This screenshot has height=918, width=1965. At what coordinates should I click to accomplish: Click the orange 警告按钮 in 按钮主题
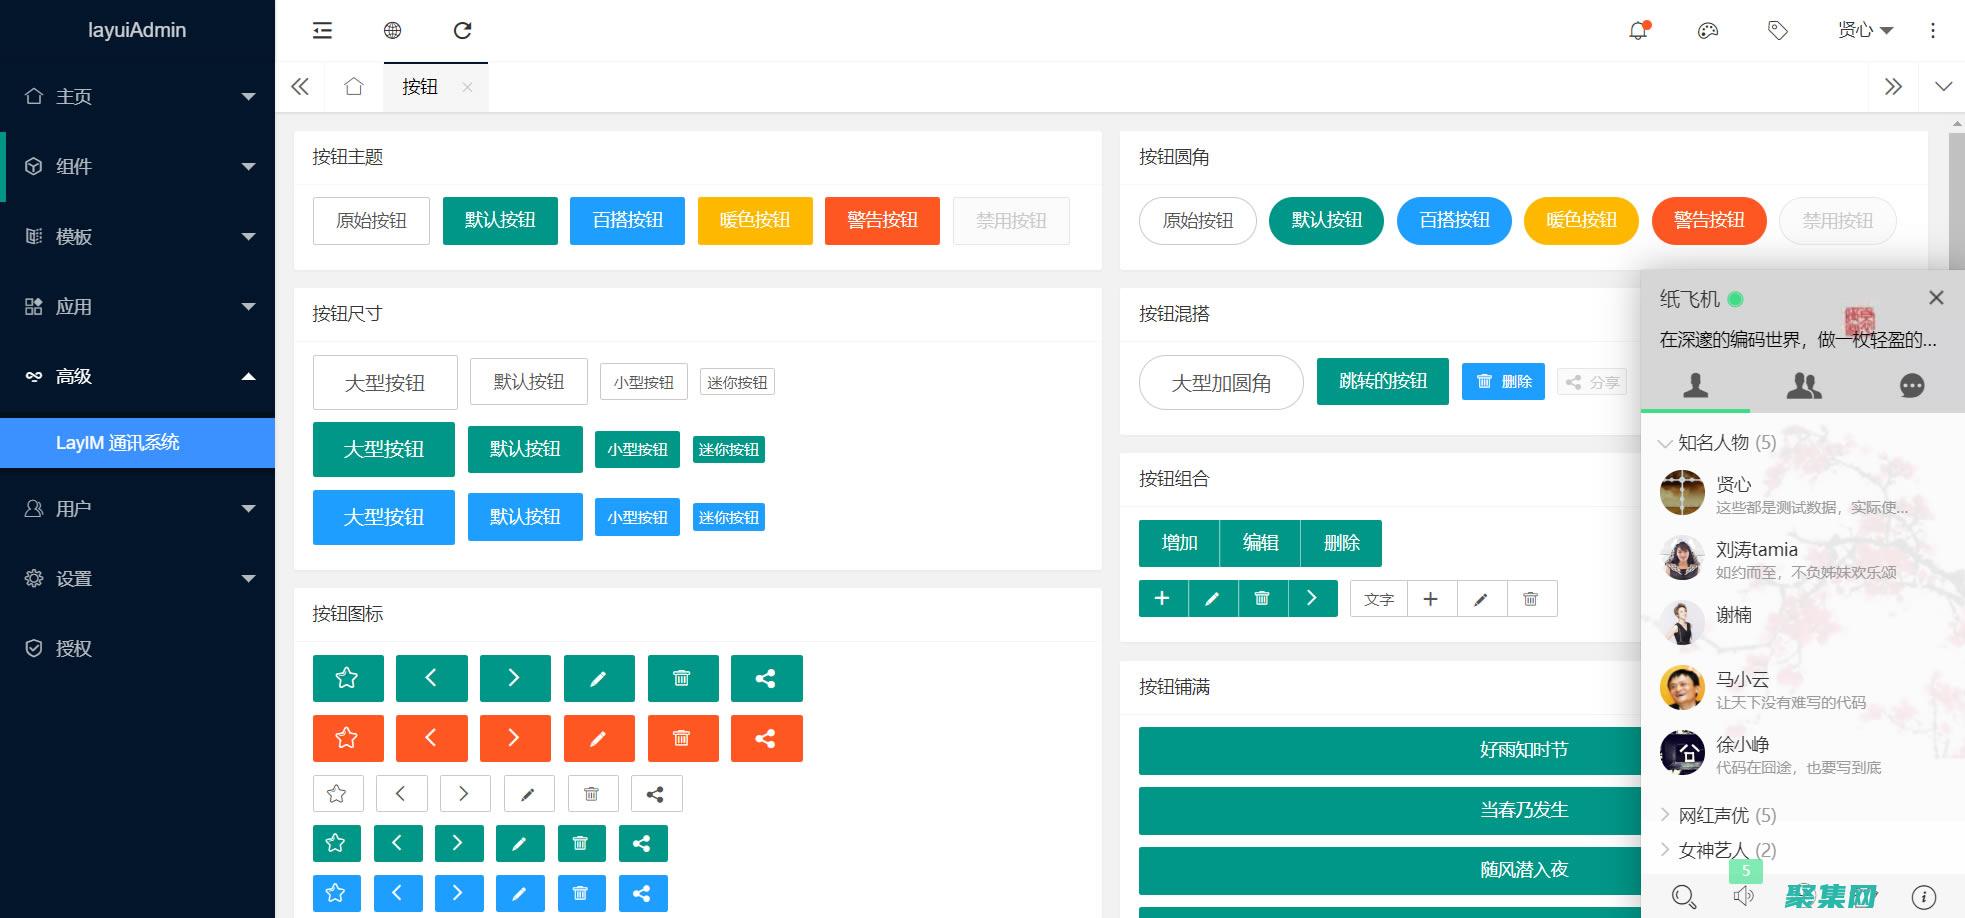tap(882, 221)
